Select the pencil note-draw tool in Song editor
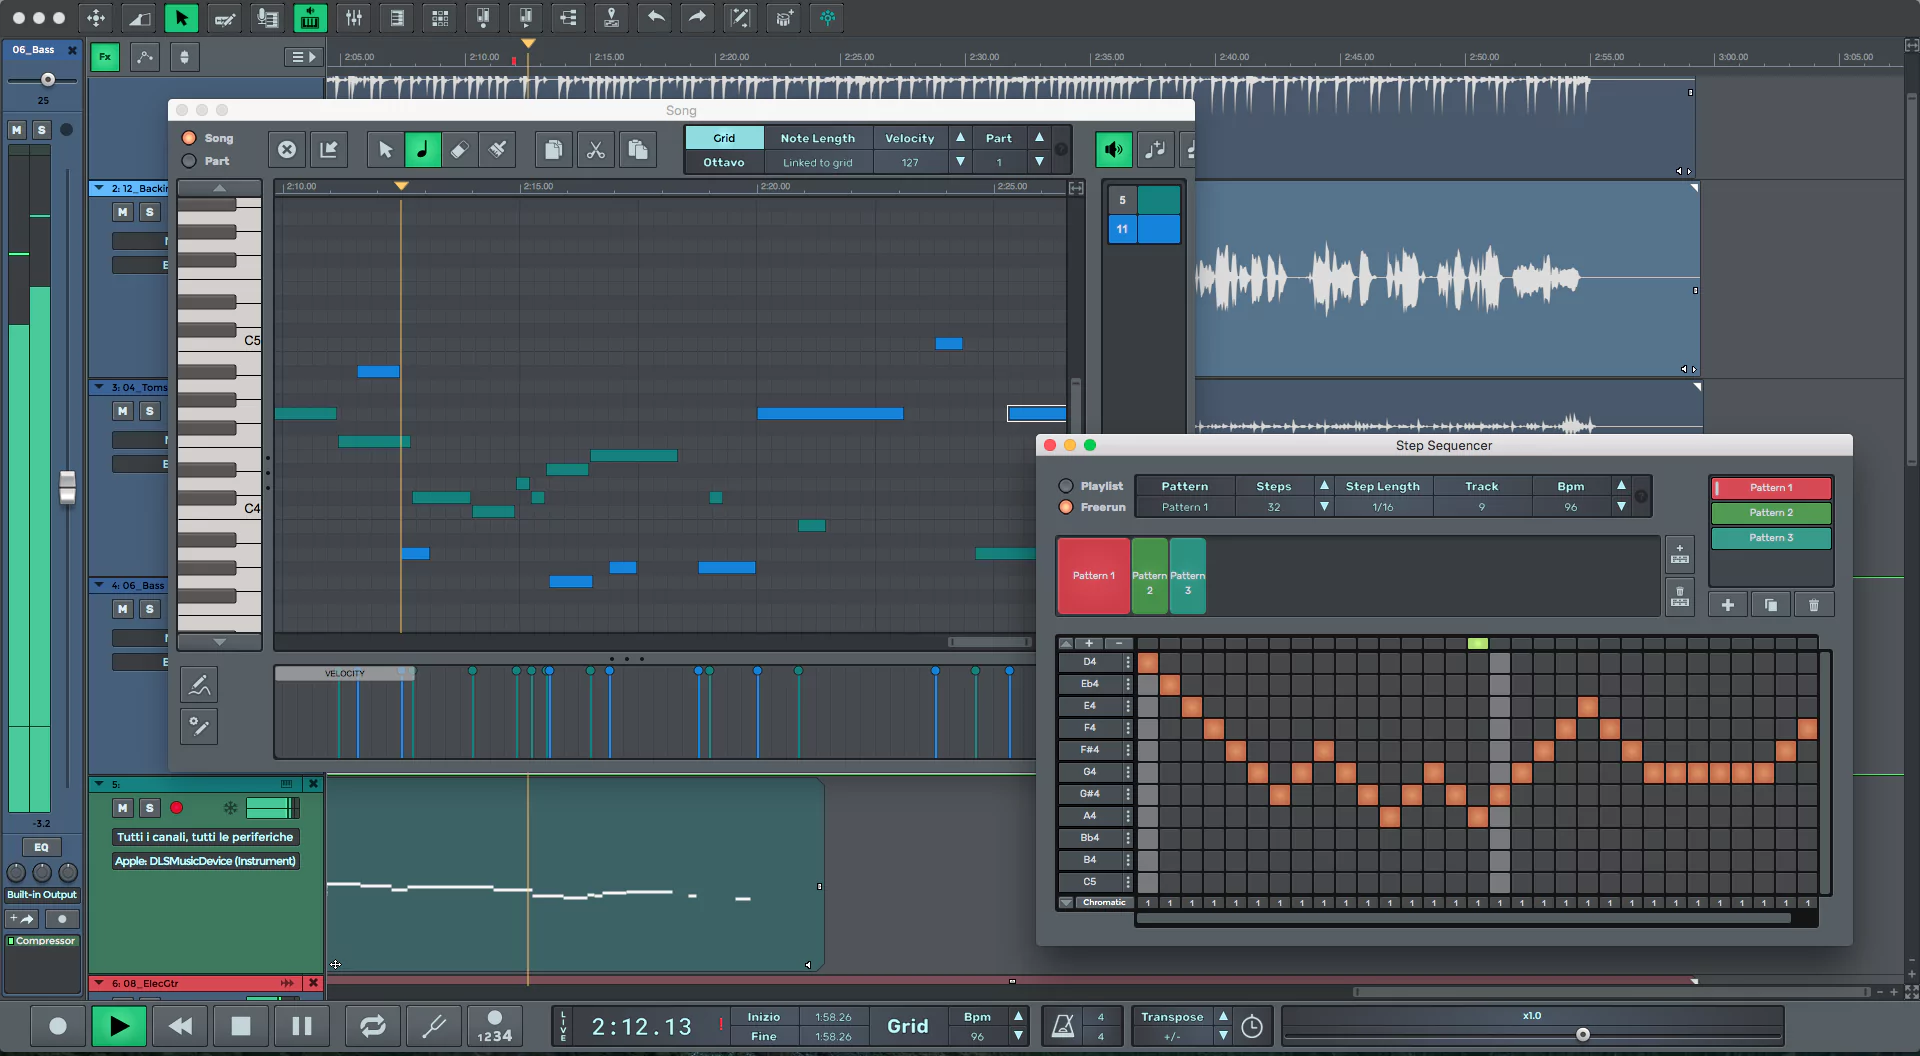1920x1056 pixels. pos(423,149)
